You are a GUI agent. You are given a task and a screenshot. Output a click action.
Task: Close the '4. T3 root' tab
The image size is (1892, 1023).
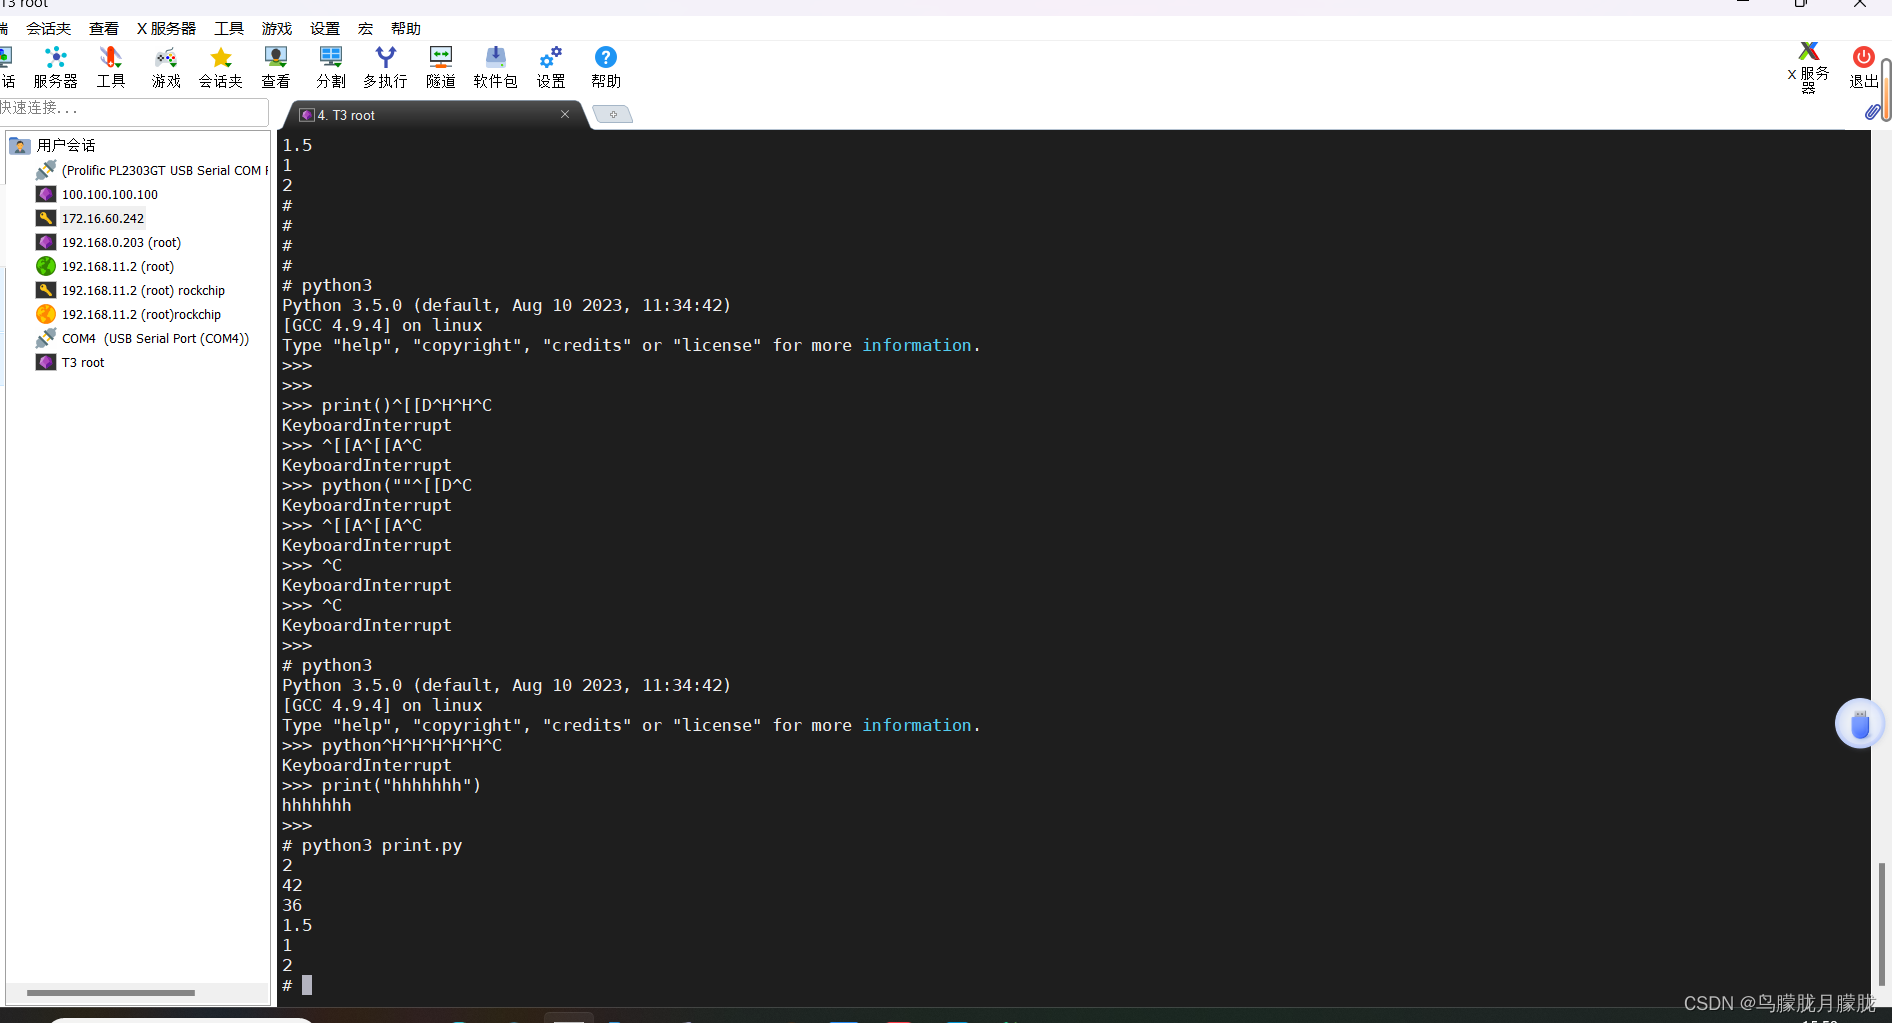565,114
